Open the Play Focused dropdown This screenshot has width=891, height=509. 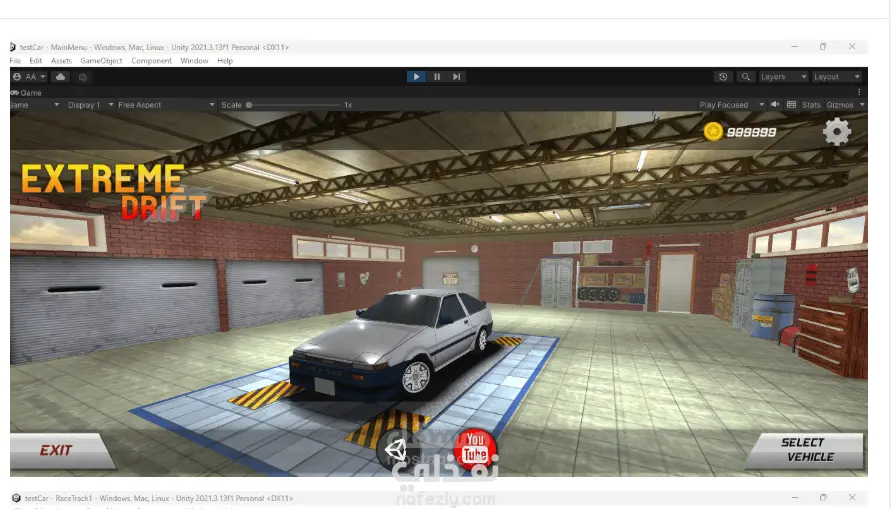pyautogui.click(x=731, y=105)
